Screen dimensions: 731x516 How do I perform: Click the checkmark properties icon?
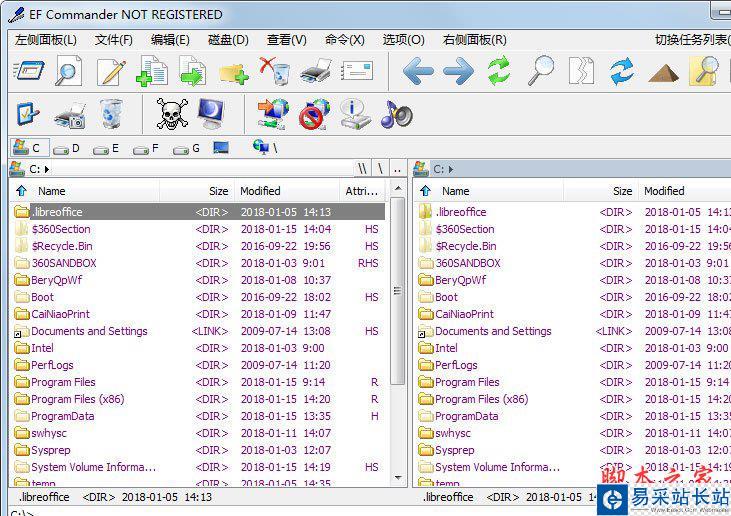28,114
